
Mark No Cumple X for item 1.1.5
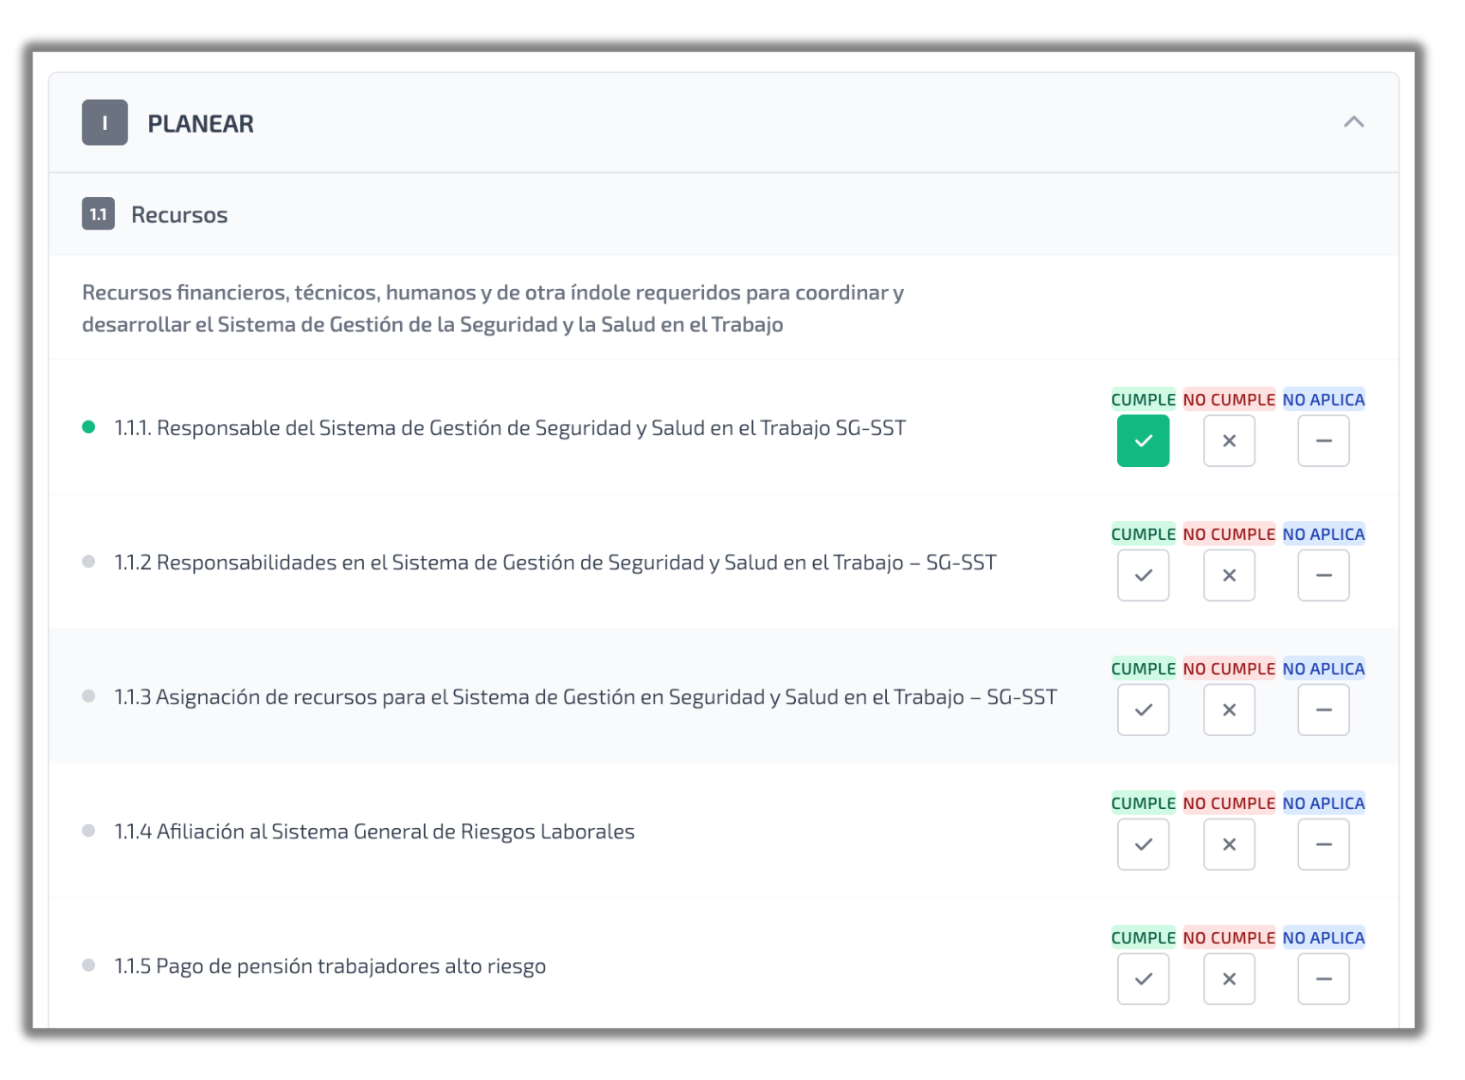(1229, 979)
